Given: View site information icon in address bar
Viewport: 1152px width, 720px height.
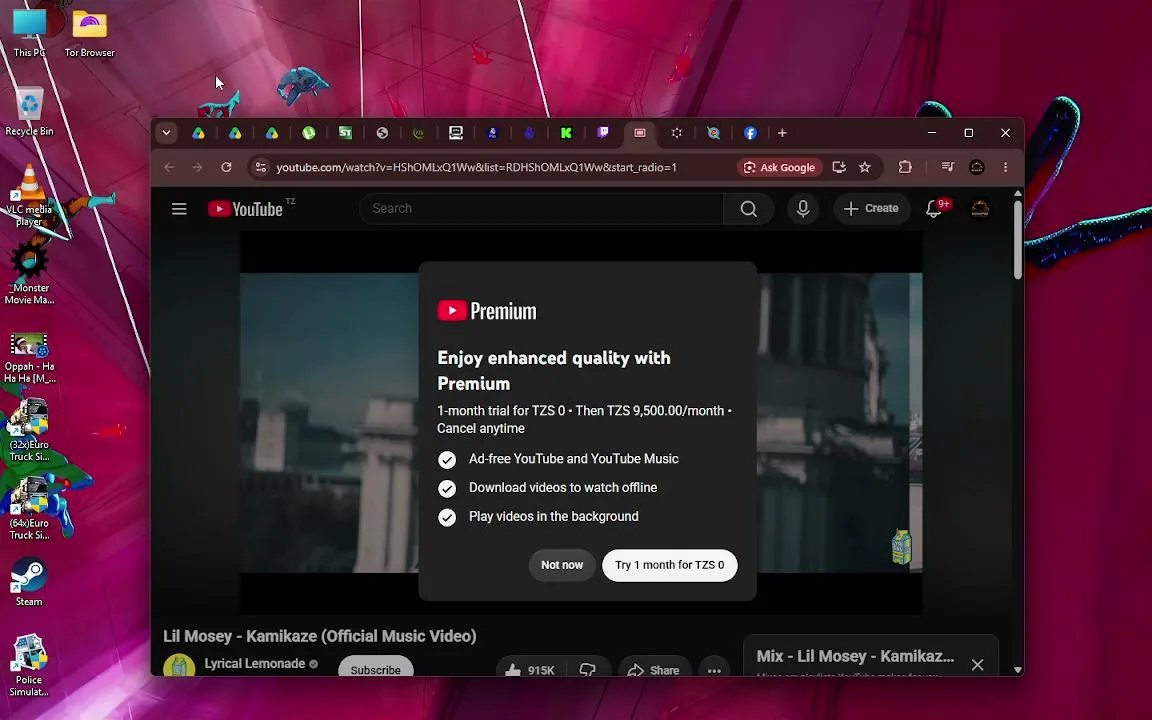Looking at the screenshot, I should [260, 168].
